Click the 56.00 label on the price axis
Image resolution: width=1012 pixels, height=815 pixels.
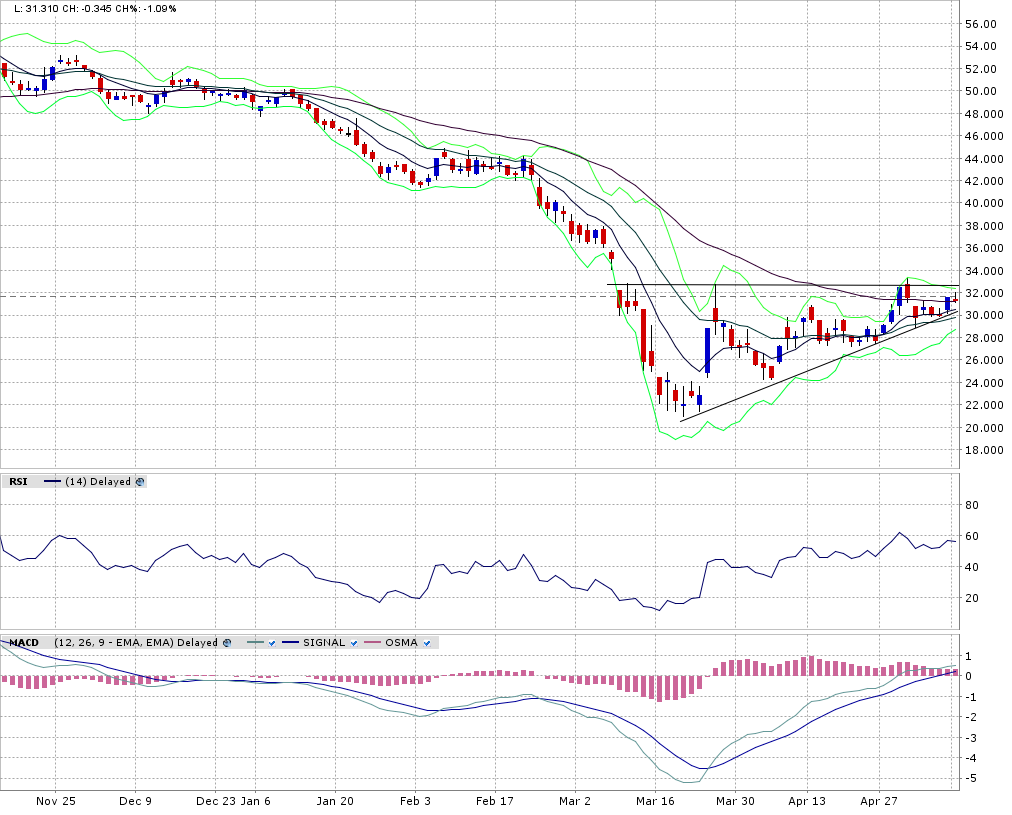tap(982, 24)
